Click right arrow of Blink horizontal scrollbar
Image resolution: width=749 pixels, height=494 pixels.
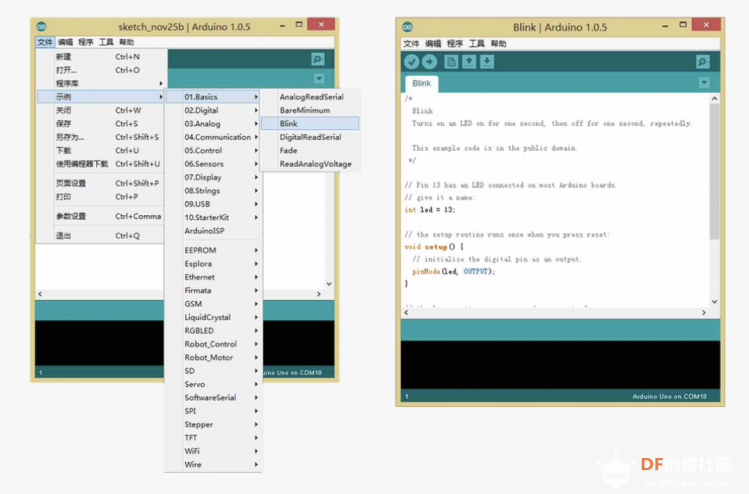coord(704,312)
